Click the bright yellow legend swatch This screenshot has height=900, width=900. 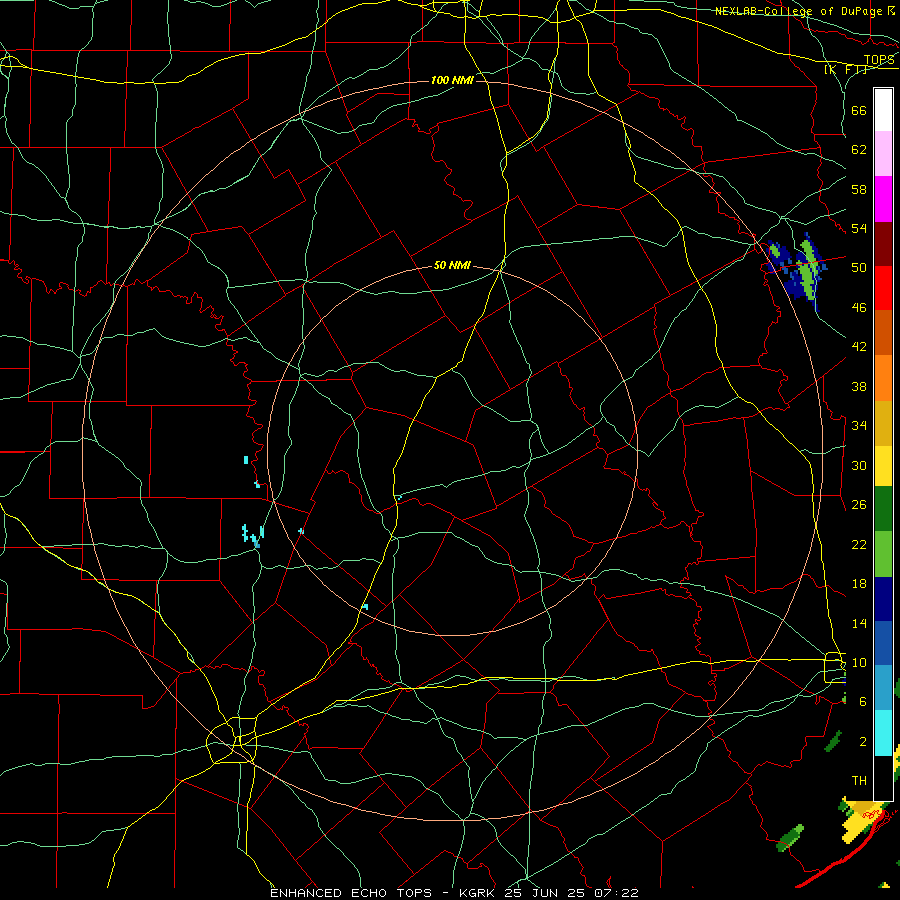click(883, 465)
